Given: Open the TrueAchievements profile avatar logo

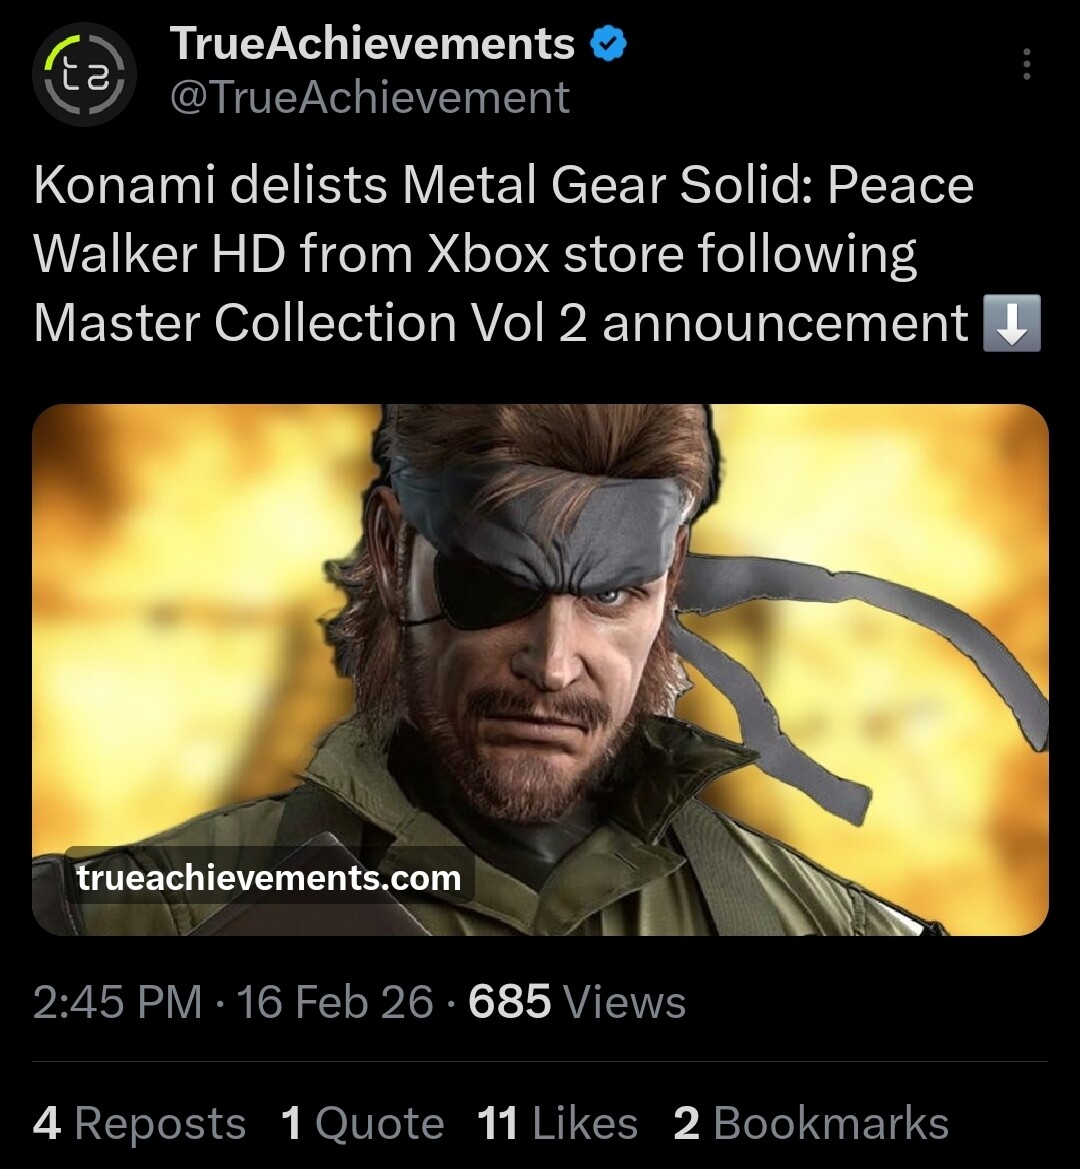Looking at the screenshot, I should click(x=82, y=73).
